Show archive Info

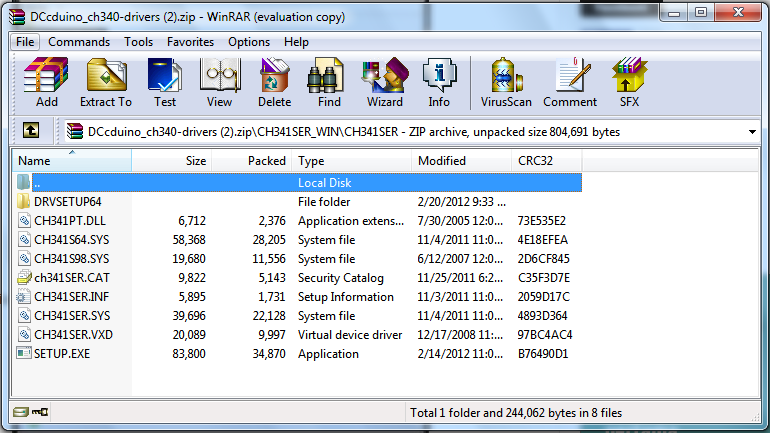439,75
